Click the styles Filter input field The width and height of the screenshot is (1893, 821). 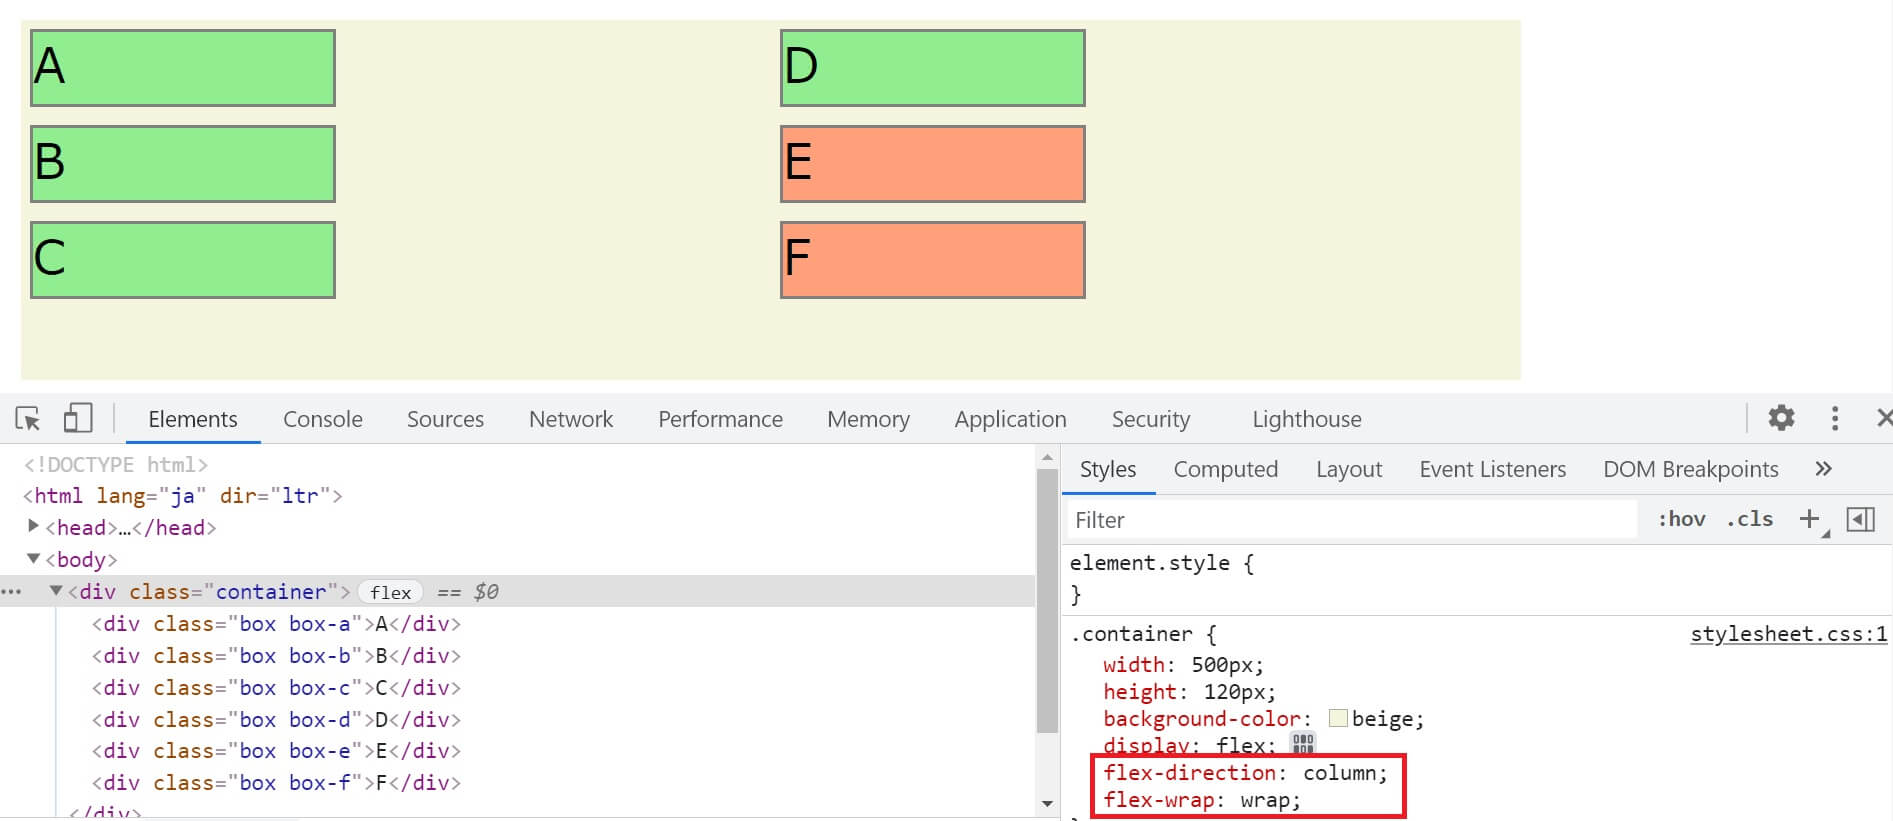point(1350,520)
